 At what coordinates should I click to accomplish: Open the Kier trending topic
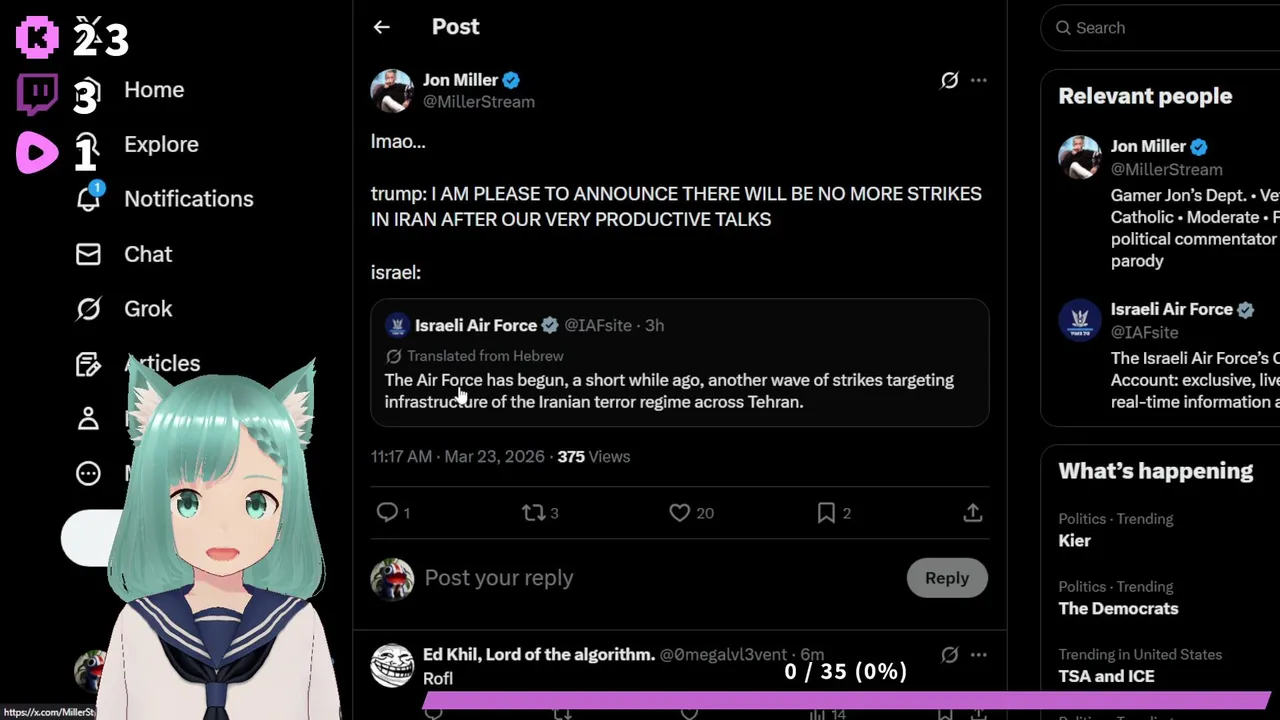coord(1075,540)
